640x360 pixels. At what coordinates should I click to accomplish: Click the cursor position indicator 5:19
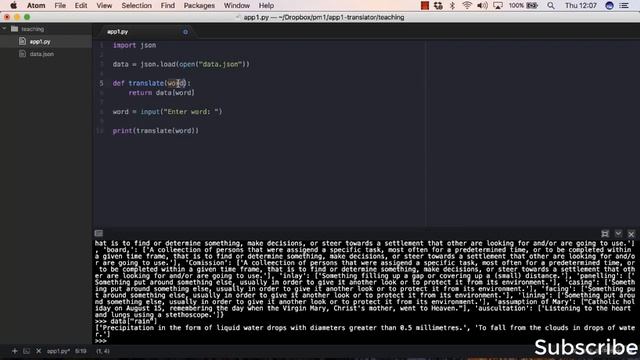coord(81,351)
